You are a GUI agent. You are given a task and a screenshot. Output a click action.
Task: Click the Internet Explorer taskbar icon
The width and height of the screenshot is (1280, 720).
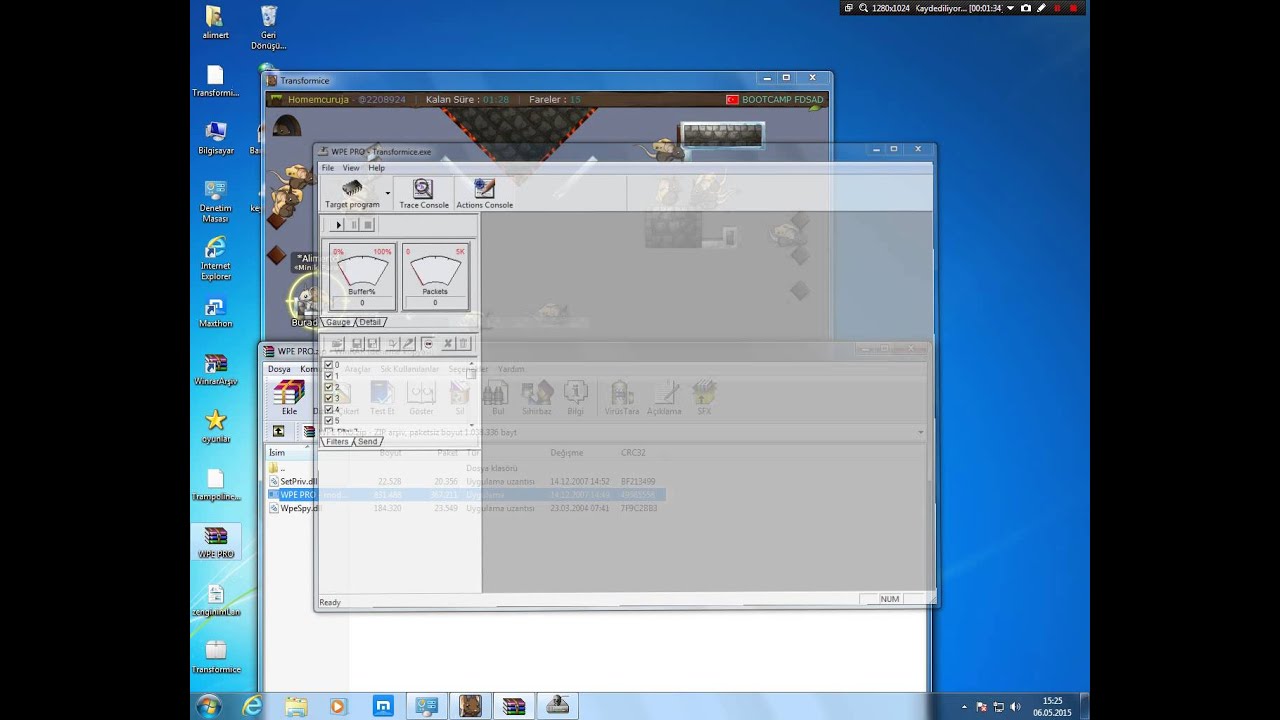[x=252, y=706]
